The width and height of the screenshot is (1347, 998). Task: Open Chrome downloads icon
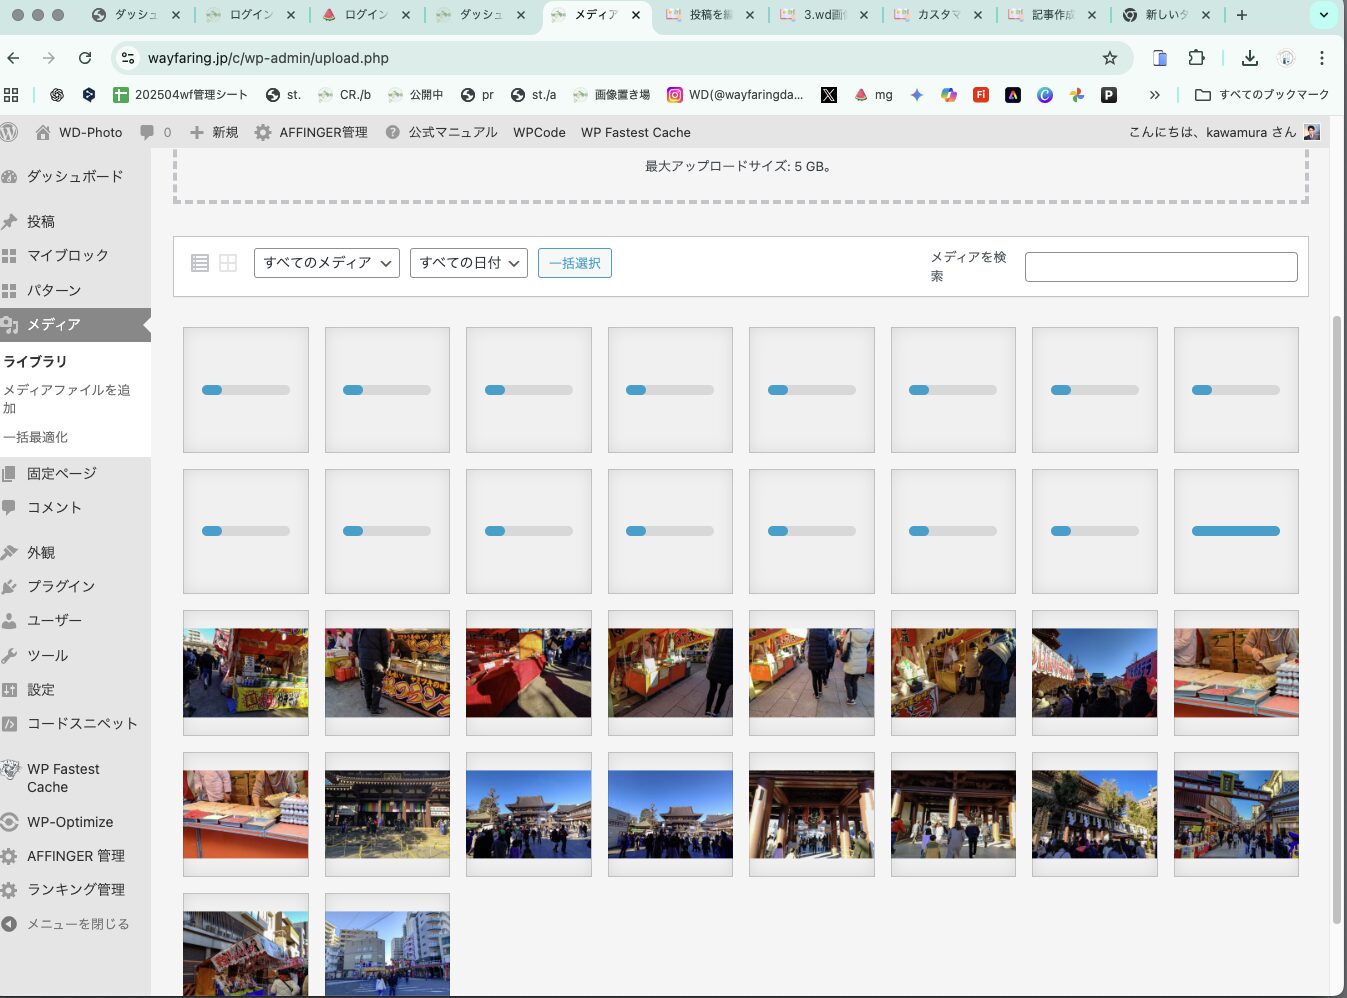tap(1249, 58)
